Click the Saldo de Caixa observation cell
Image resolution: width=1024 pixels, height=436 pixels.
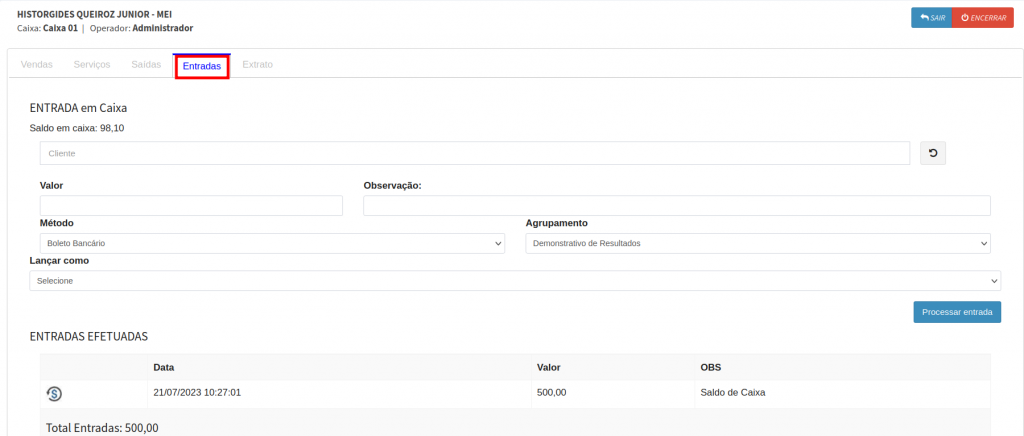tap(733, 393)
